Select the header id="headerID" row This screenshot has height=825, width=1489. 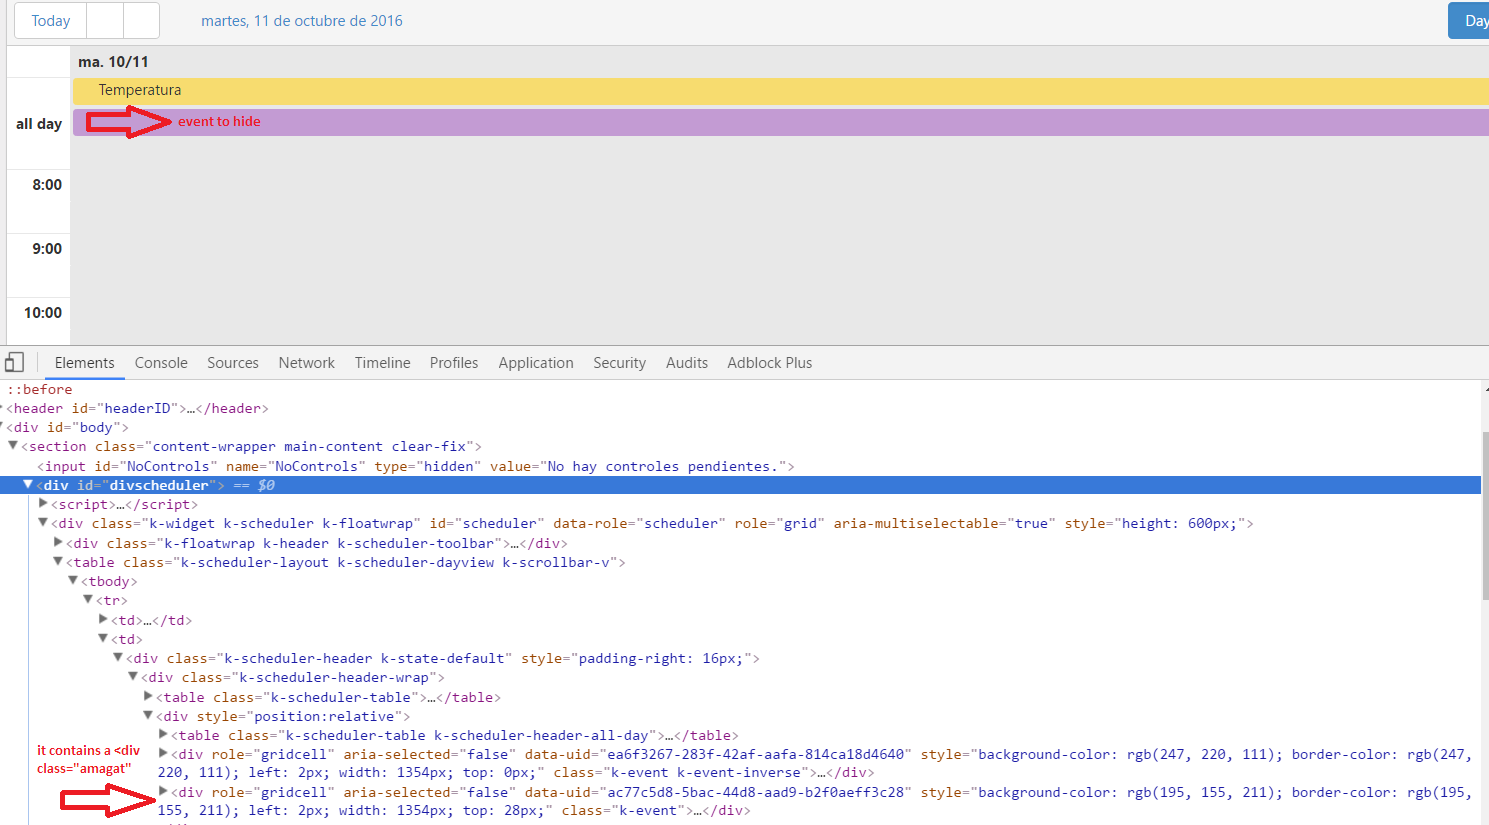click(x=138, y=408)
